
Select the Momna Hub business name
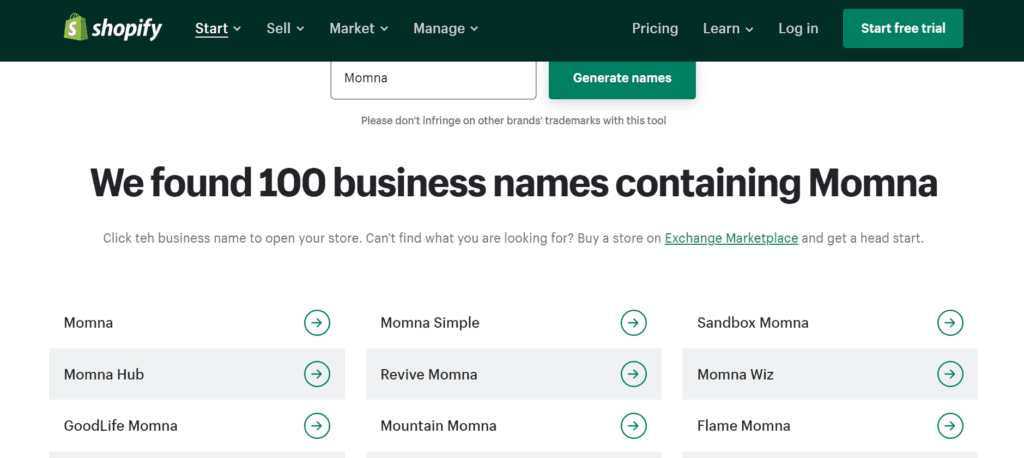[x=104, y=374]
